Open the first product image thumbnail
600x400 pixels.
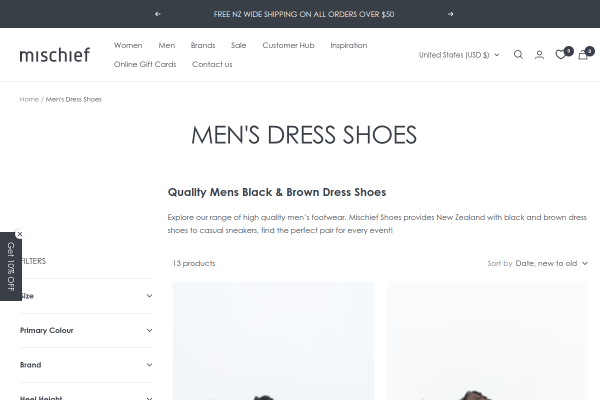[x=273, y=340]
